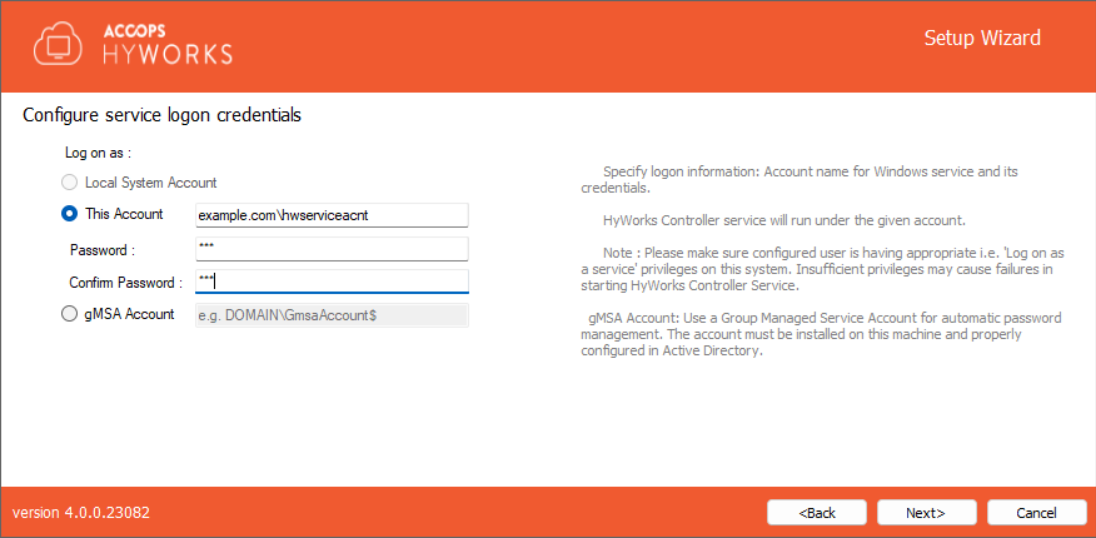Click into the Confirm Password field
The image size is (1096, 538).
tap(332, 281)
